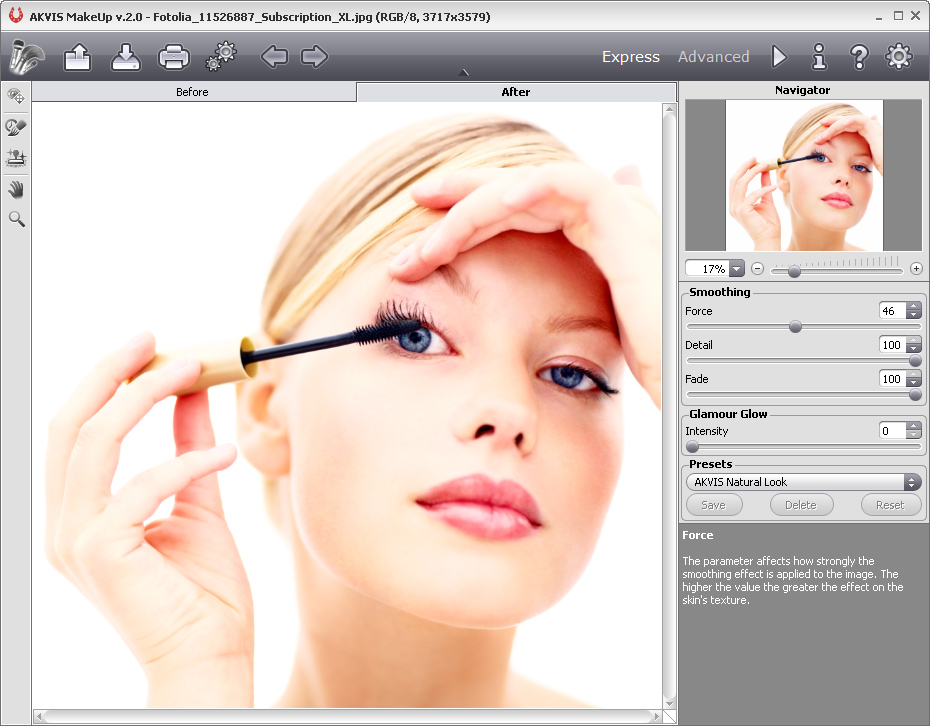
Task: Open the zoom percentage dropdown
Action: (x=737, y=269)
